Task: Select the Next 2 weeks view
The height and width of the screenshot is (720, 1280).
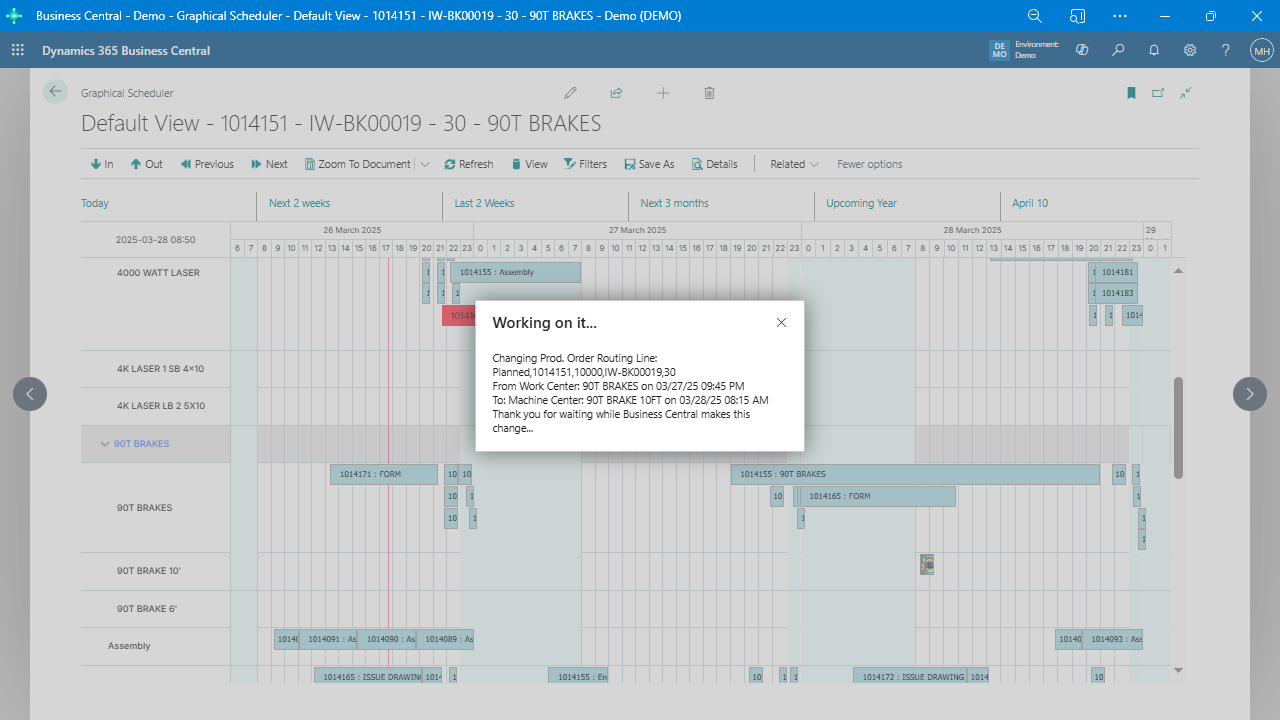Action: tap(299, 203)
